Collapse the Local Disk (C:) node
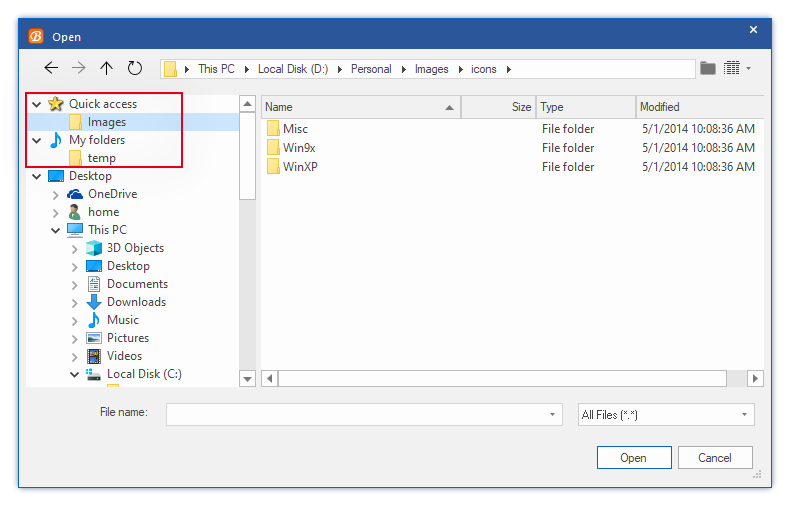This screenshot has width=790, height=506. (x=75, y=375)
